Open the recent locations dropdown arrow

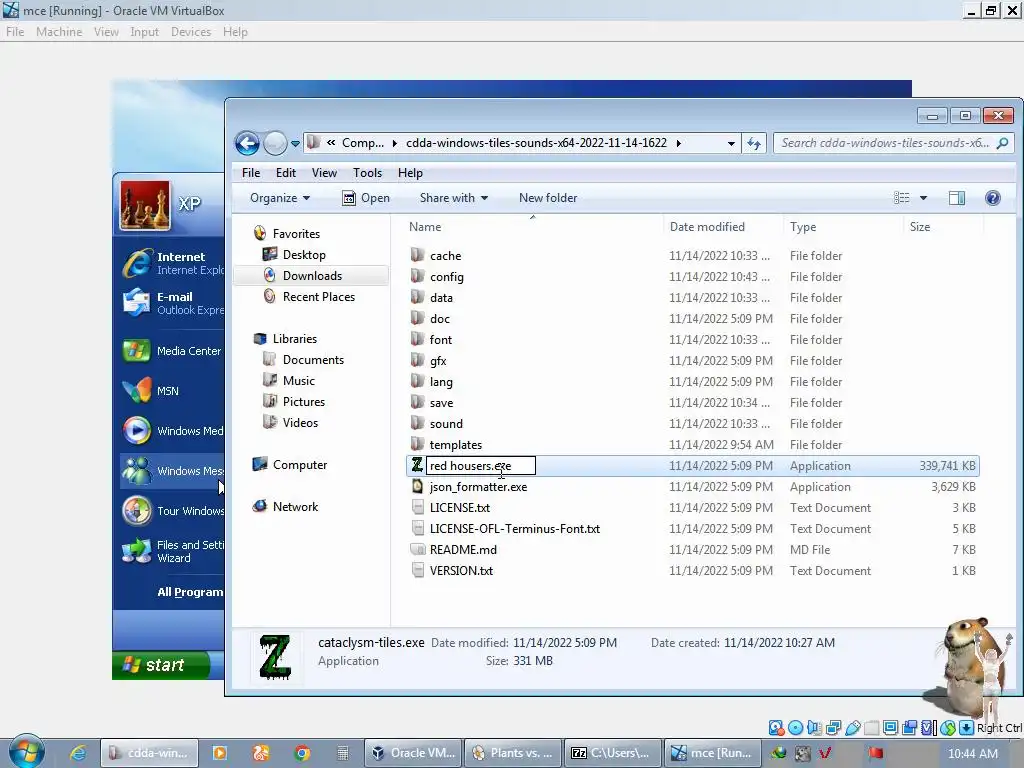(295, 144)
